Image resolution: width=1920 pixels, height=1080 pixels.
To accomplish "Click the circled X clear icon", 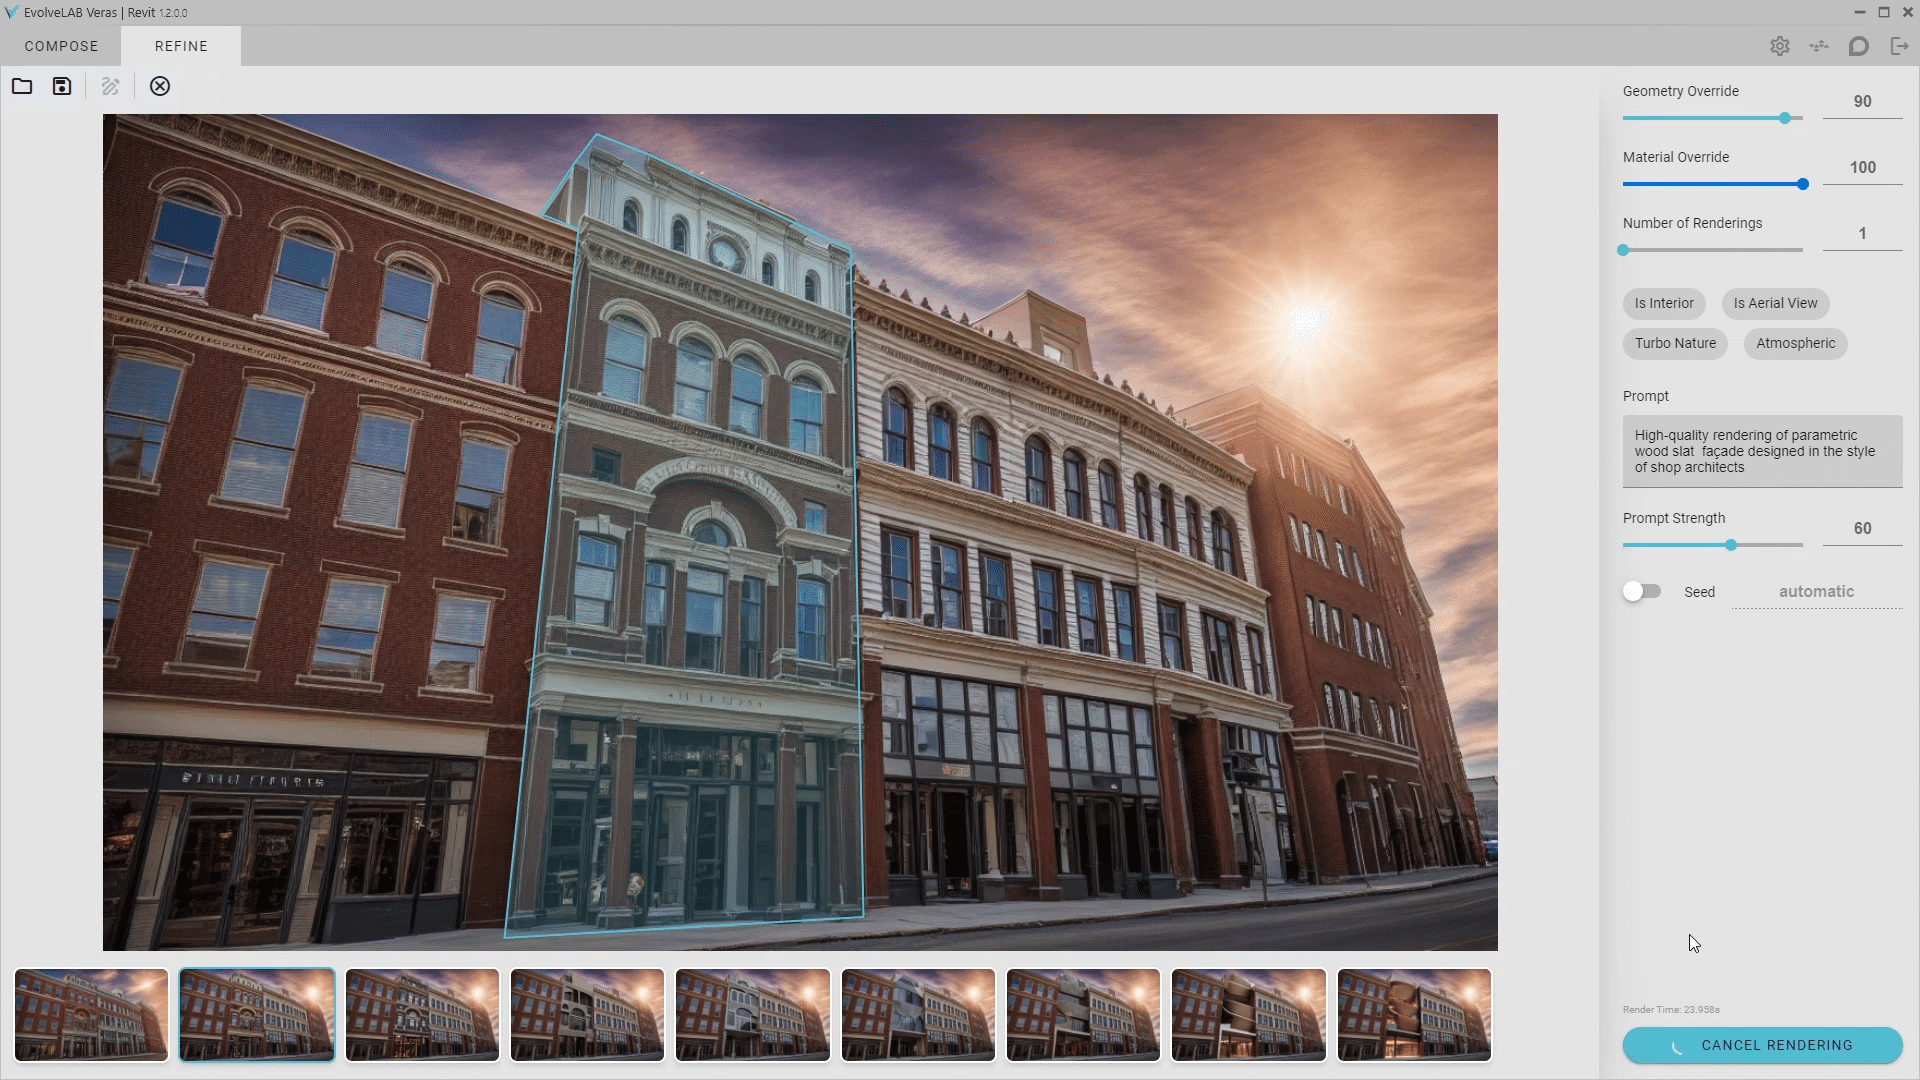I will coord(160,86).
